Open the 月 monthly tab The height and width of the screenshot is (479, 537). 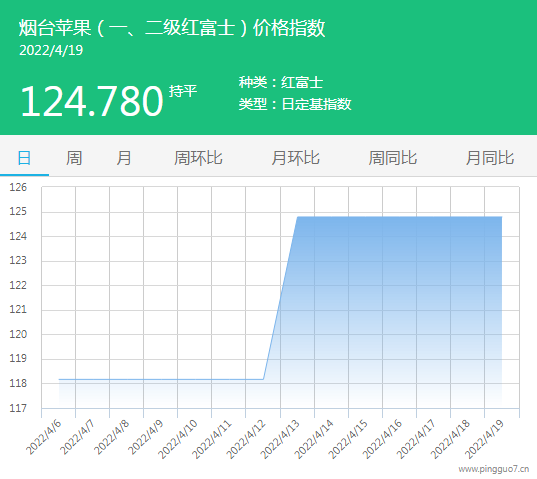(124, 158)
